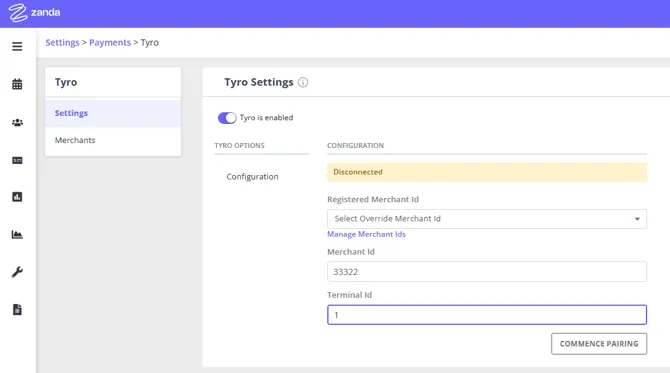Toggle the Tyro is enabled switch
Screen dimensions: 670x373
click(227, 118)
